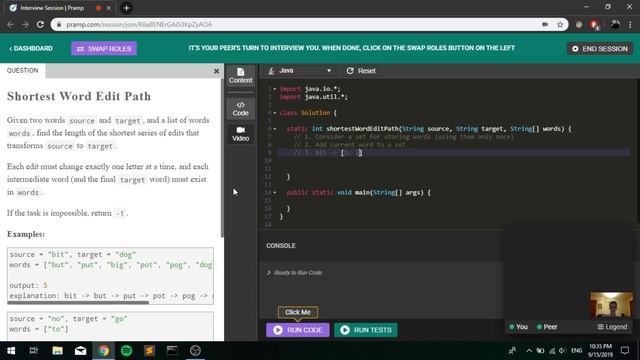This screenshot has height=360, width=640.
Task: Reload the Pramp page
Action: (40, 24)
